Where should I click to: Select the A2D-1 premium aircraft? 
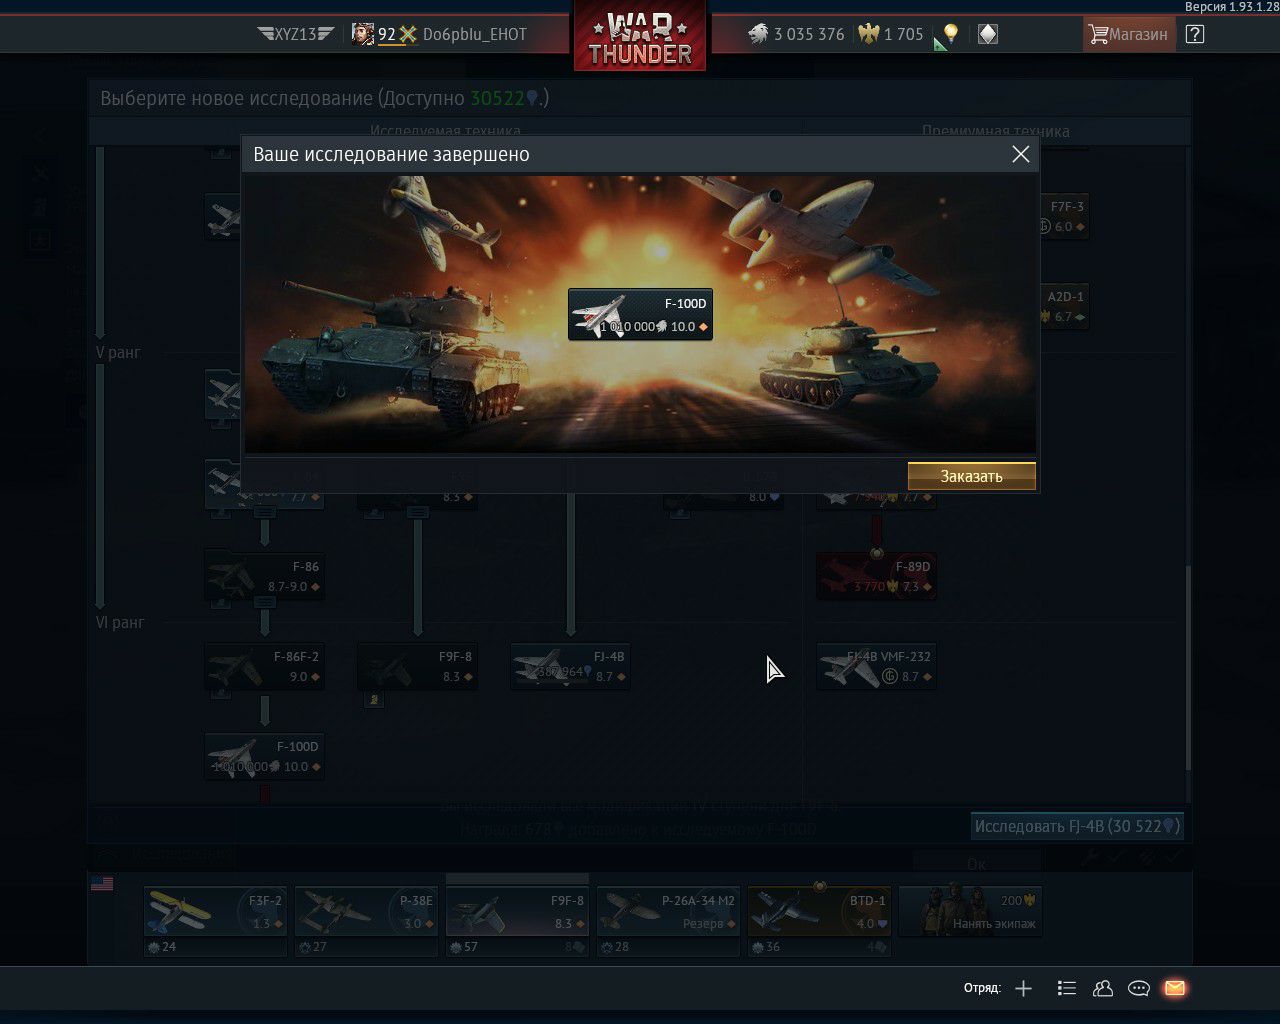pyautogui.click(x=1064, y=306)
